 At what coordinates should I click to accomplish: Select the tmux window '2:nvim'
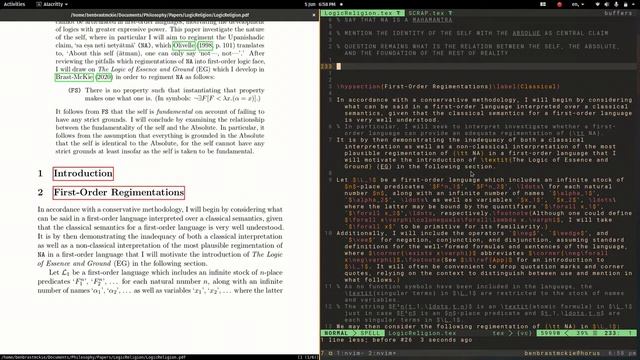click(382, 353)
